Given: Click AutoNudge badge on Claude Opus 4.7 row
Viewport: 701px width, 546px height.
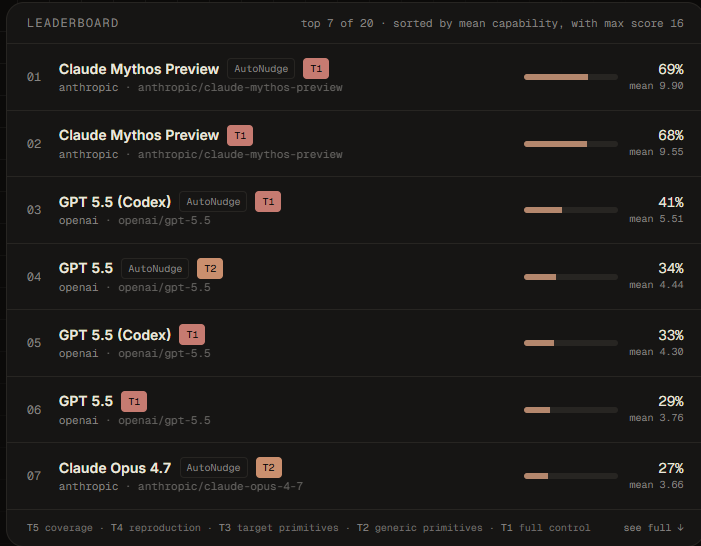Looking at the screenshot, I should (214, 468).
